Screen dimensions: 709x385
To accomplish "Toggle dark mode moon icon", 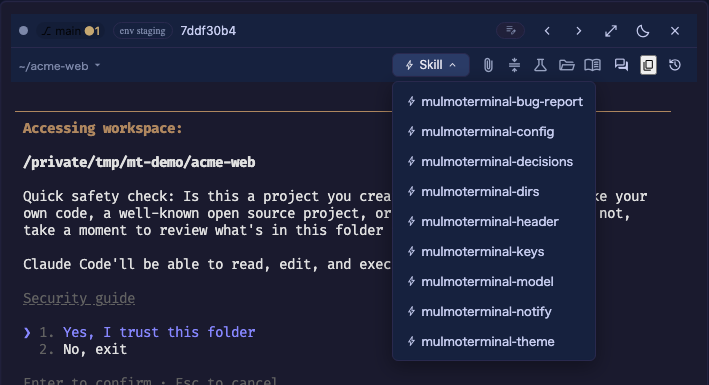I will [x=643, y=31].
